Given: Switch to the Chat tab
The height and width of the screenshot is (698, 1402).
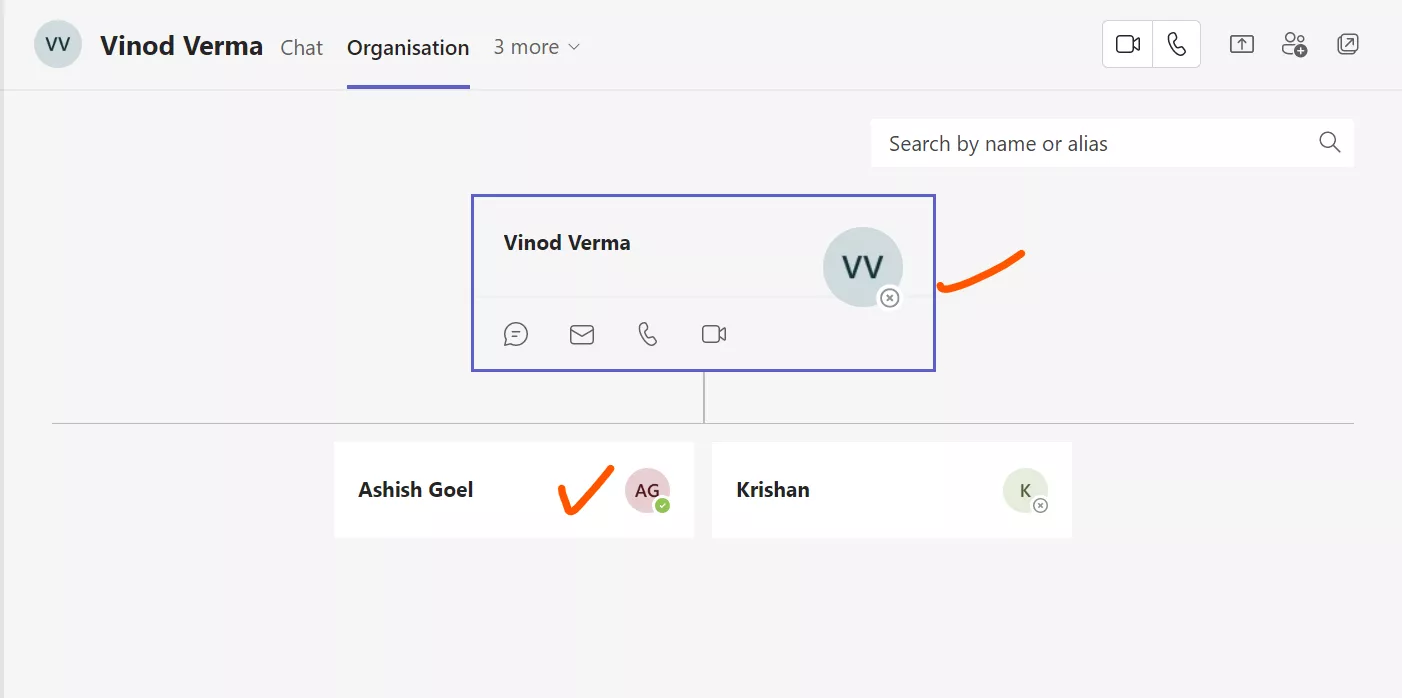Looking at the screenshot, I should (x=301, y=47).
